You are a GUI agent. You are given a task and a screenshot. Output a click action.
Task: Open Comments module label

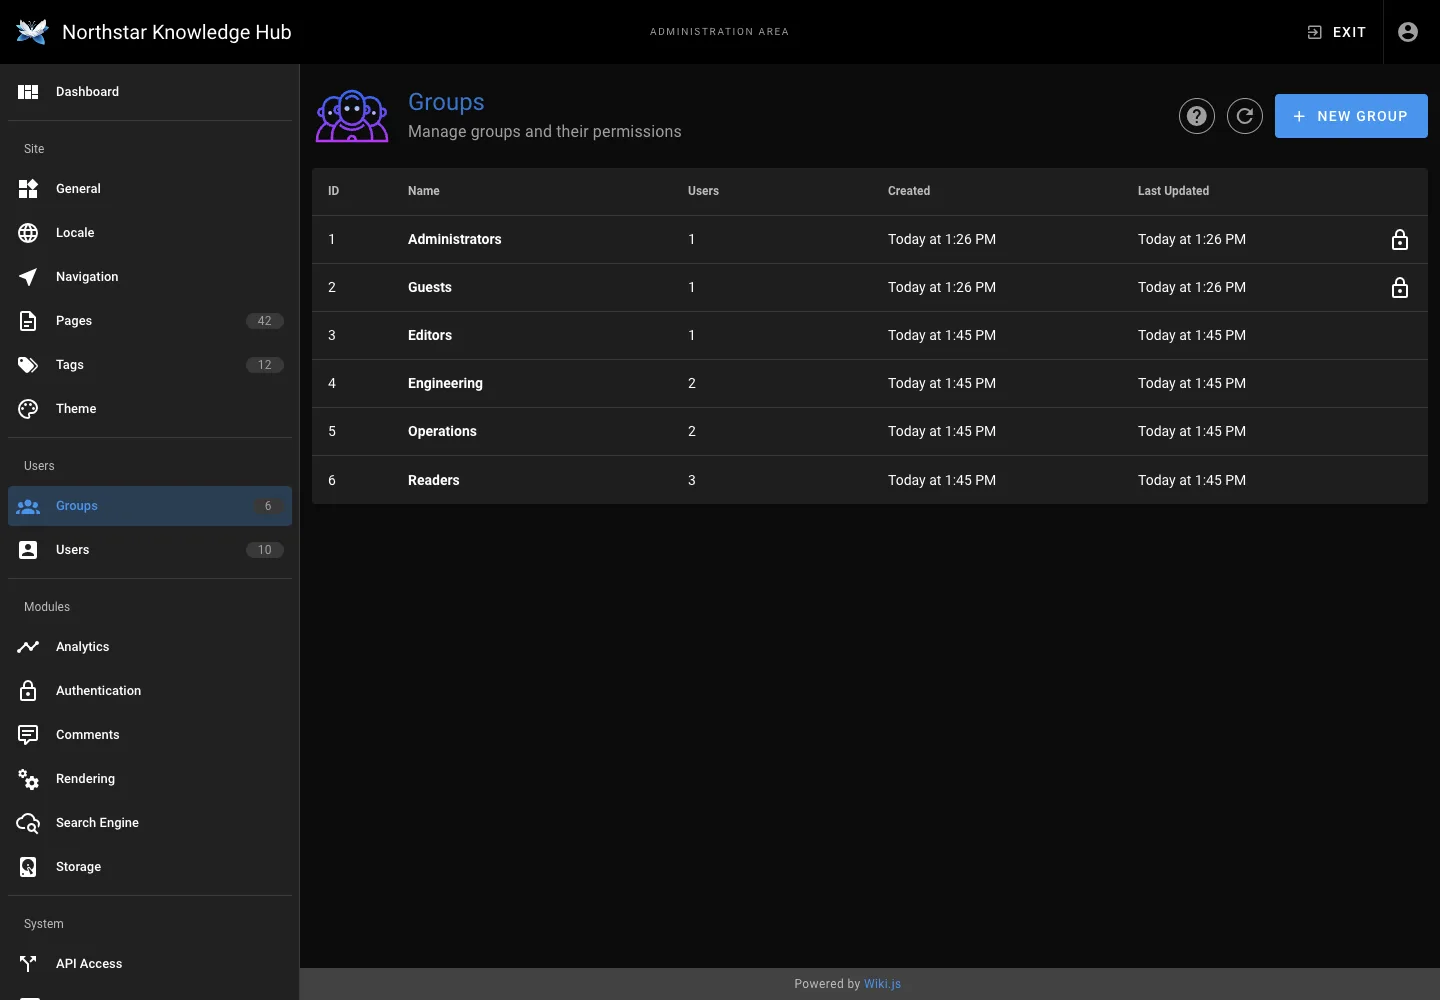pos(88,735)
